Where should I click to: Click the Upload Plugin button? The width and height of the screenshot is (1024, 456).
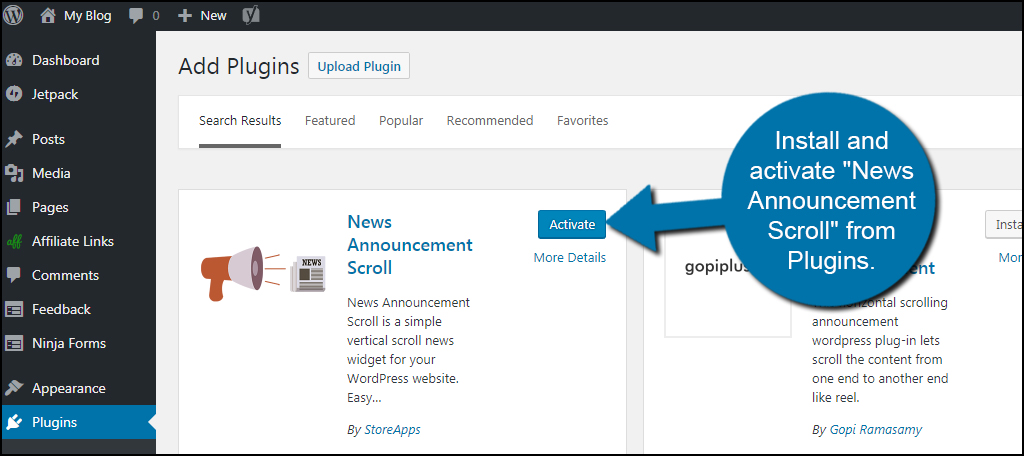tap(359, 67)
